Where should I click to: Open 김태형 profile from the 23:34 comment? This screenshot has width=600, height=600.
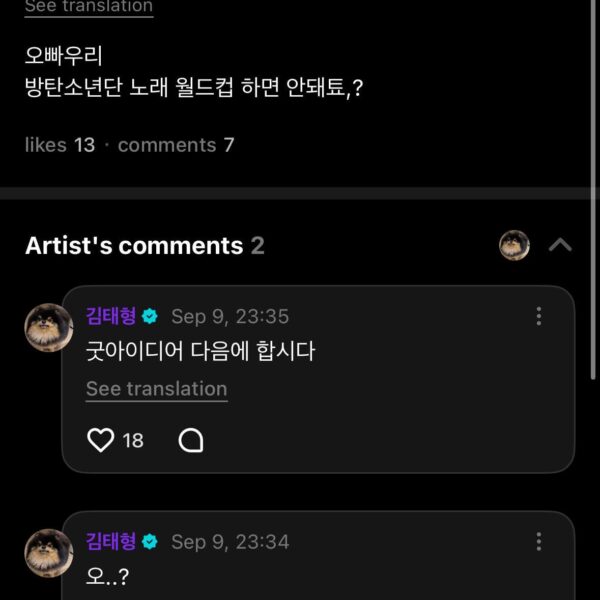(x=110, y=541)
